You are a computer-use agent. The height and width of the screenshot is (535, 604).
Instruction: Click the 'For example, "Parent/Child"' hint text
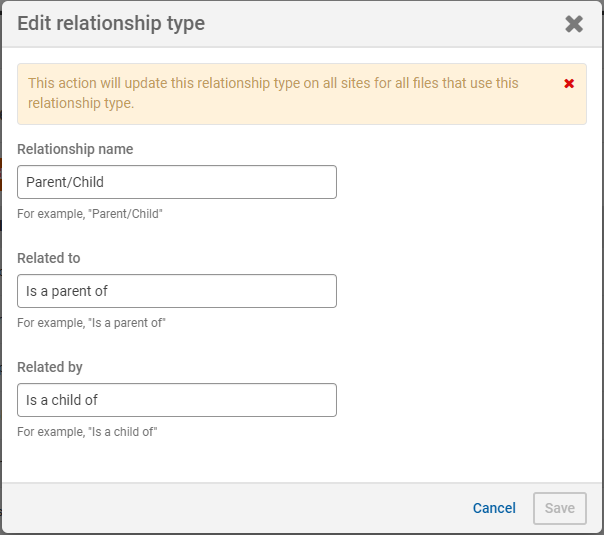pos(90,214)
